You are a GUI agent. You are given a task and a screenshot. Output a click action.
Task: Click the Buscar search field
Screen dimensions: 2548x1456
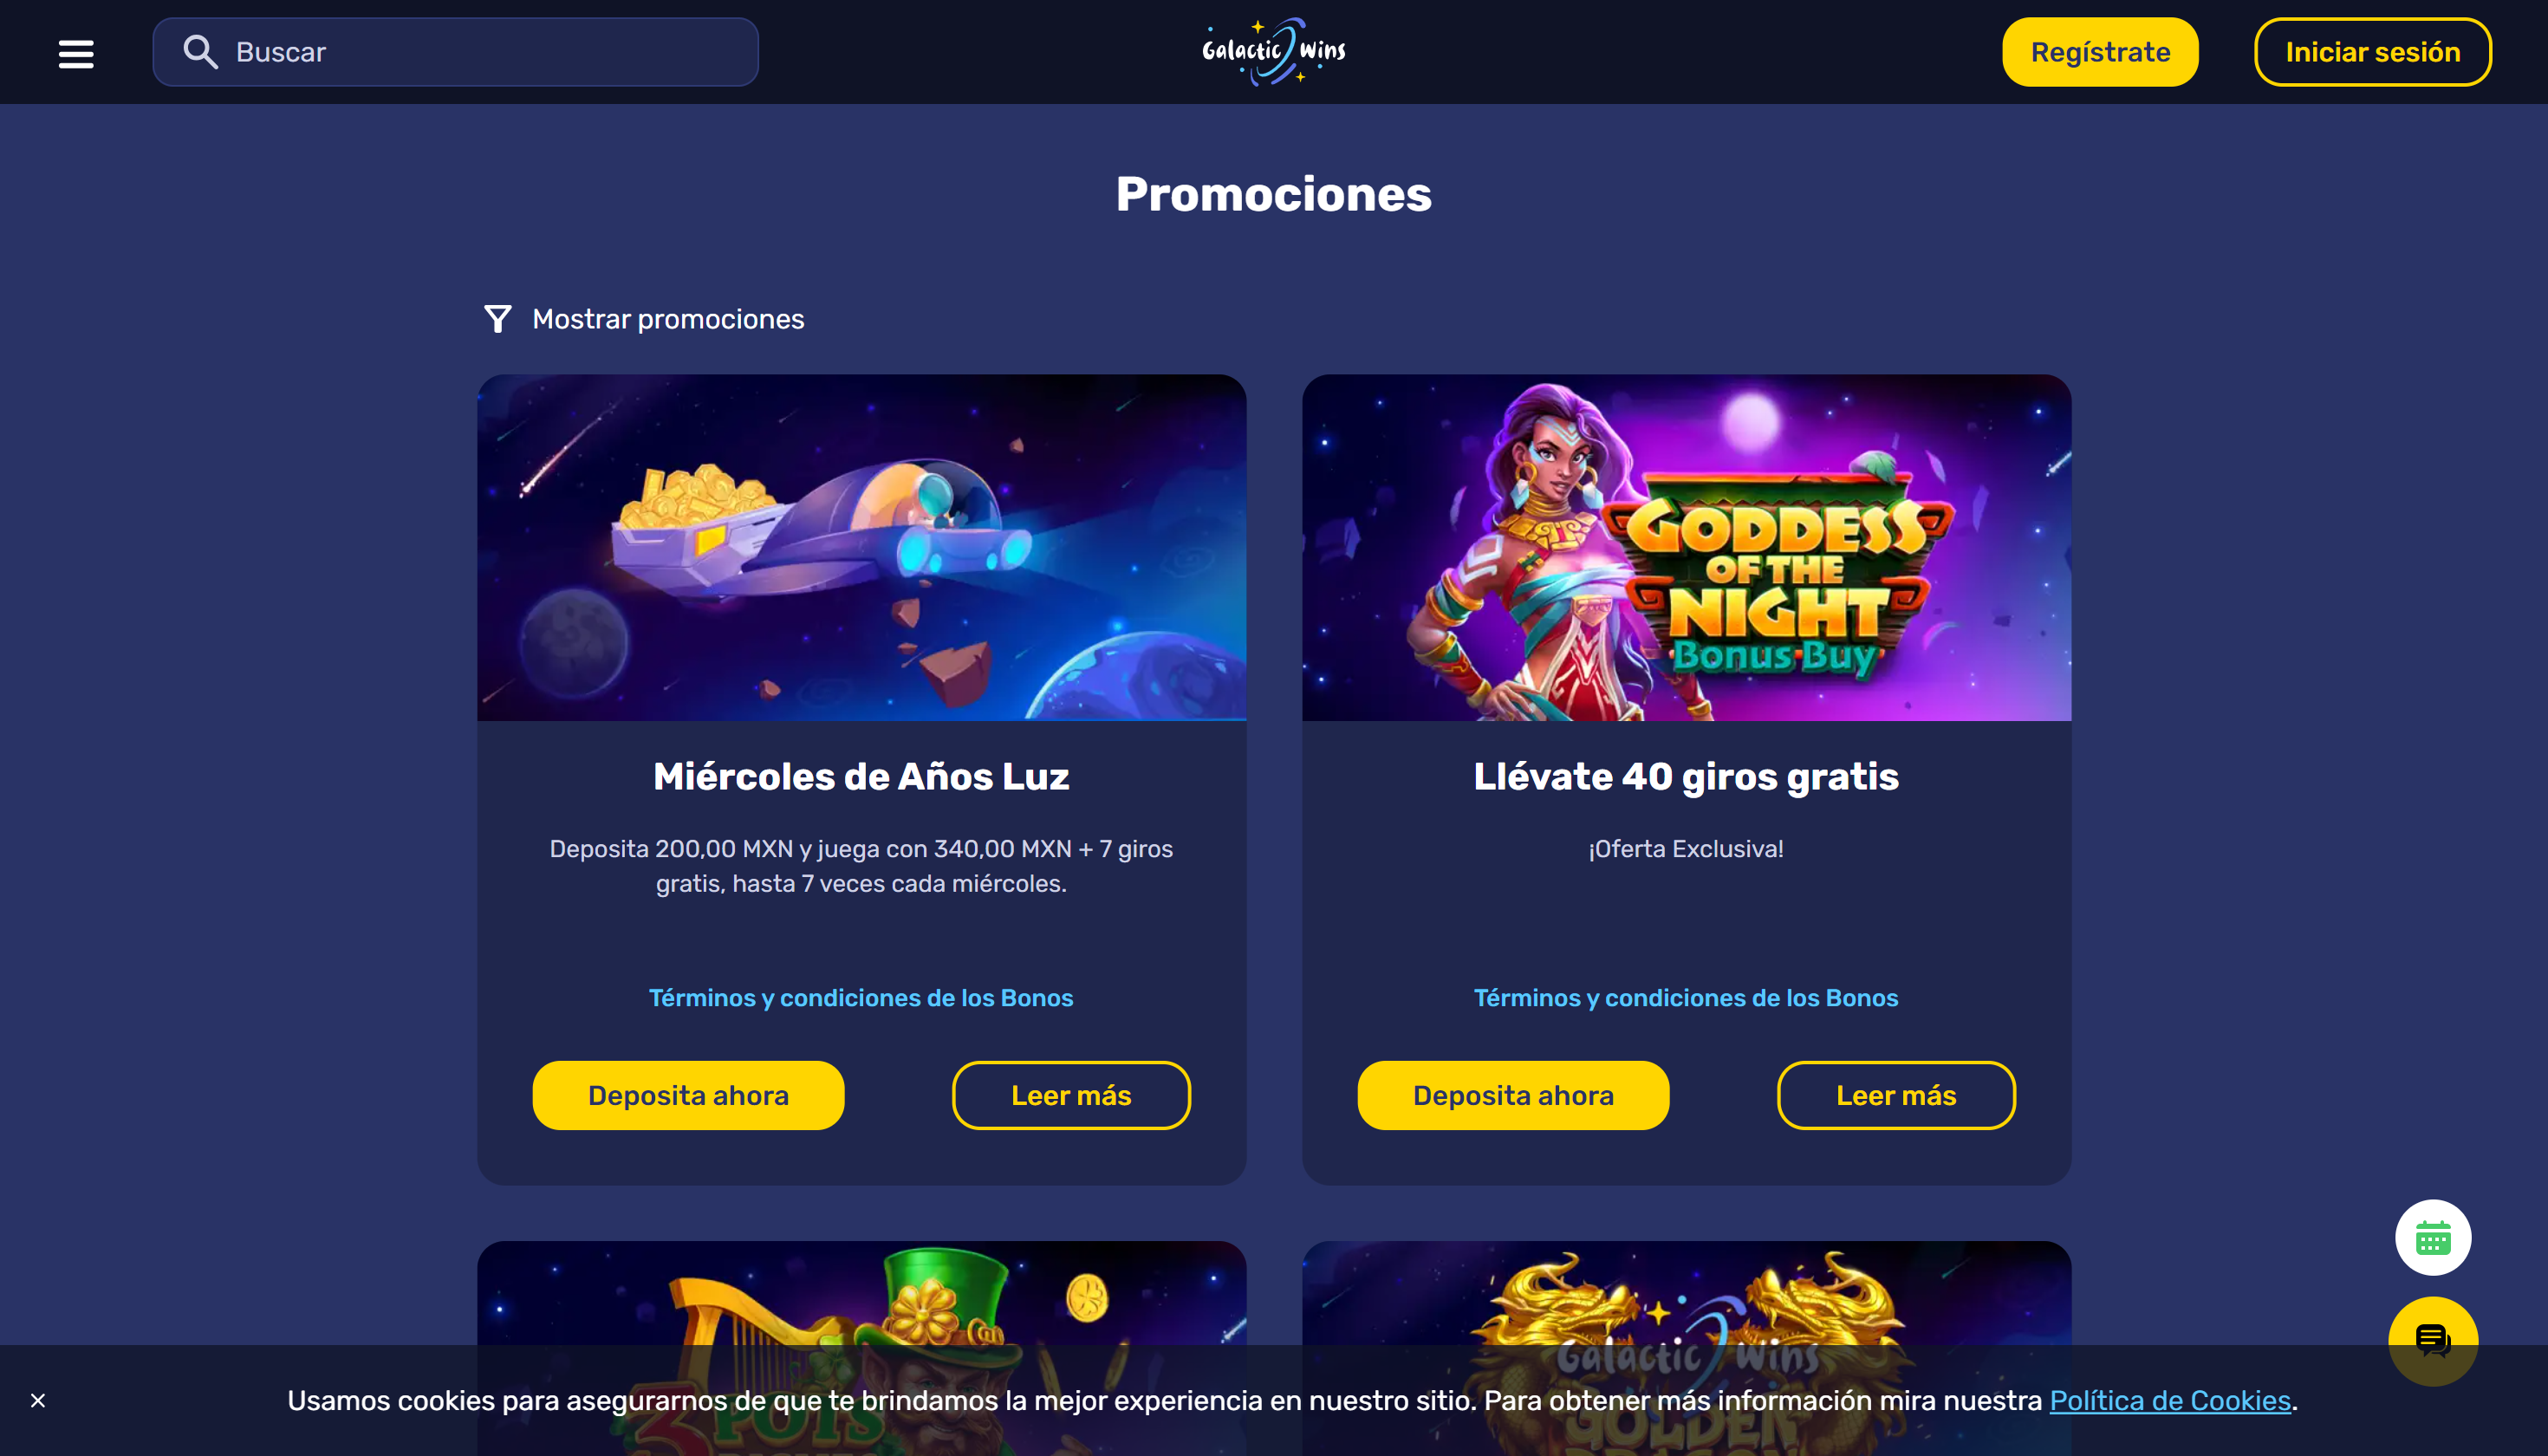coord(455,52)
